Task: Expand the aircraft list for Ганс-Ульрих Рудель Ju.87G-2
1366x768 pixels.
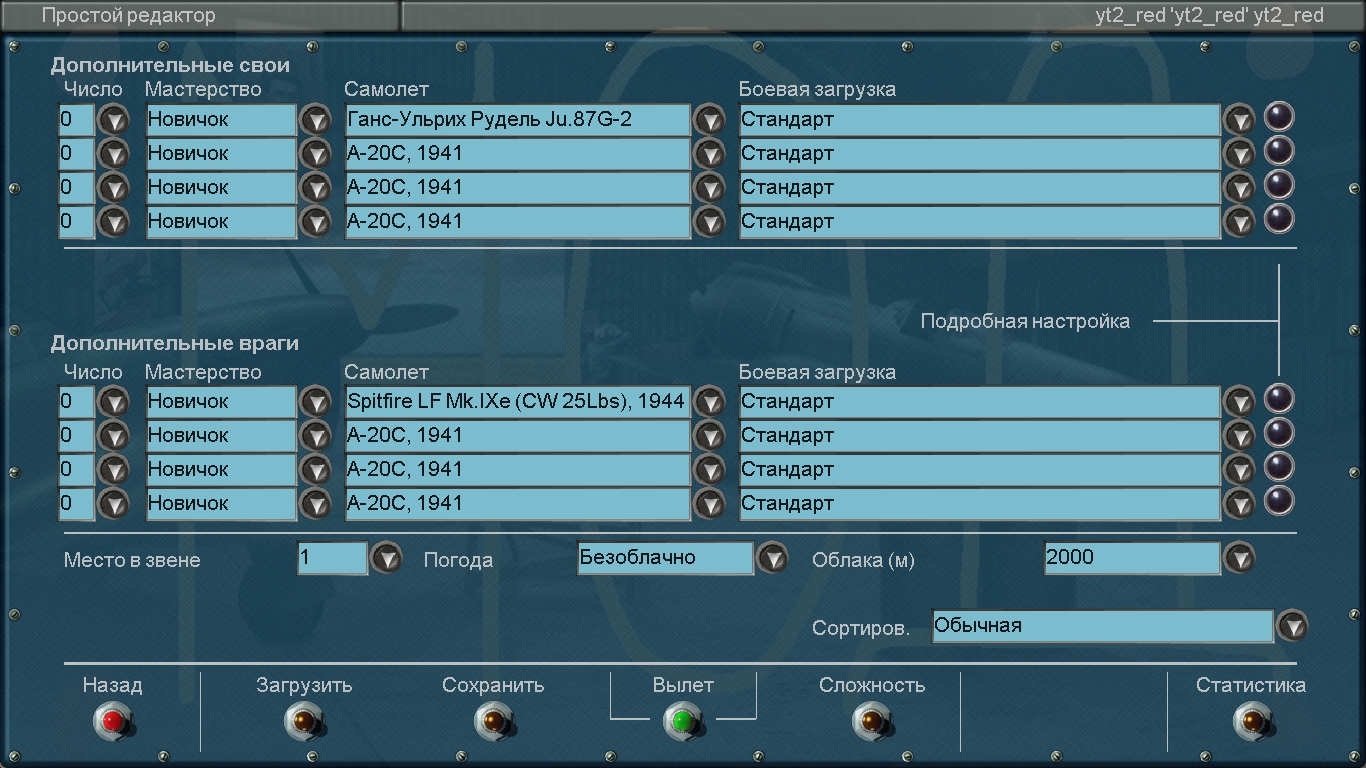Action: [x=709, y=120]
